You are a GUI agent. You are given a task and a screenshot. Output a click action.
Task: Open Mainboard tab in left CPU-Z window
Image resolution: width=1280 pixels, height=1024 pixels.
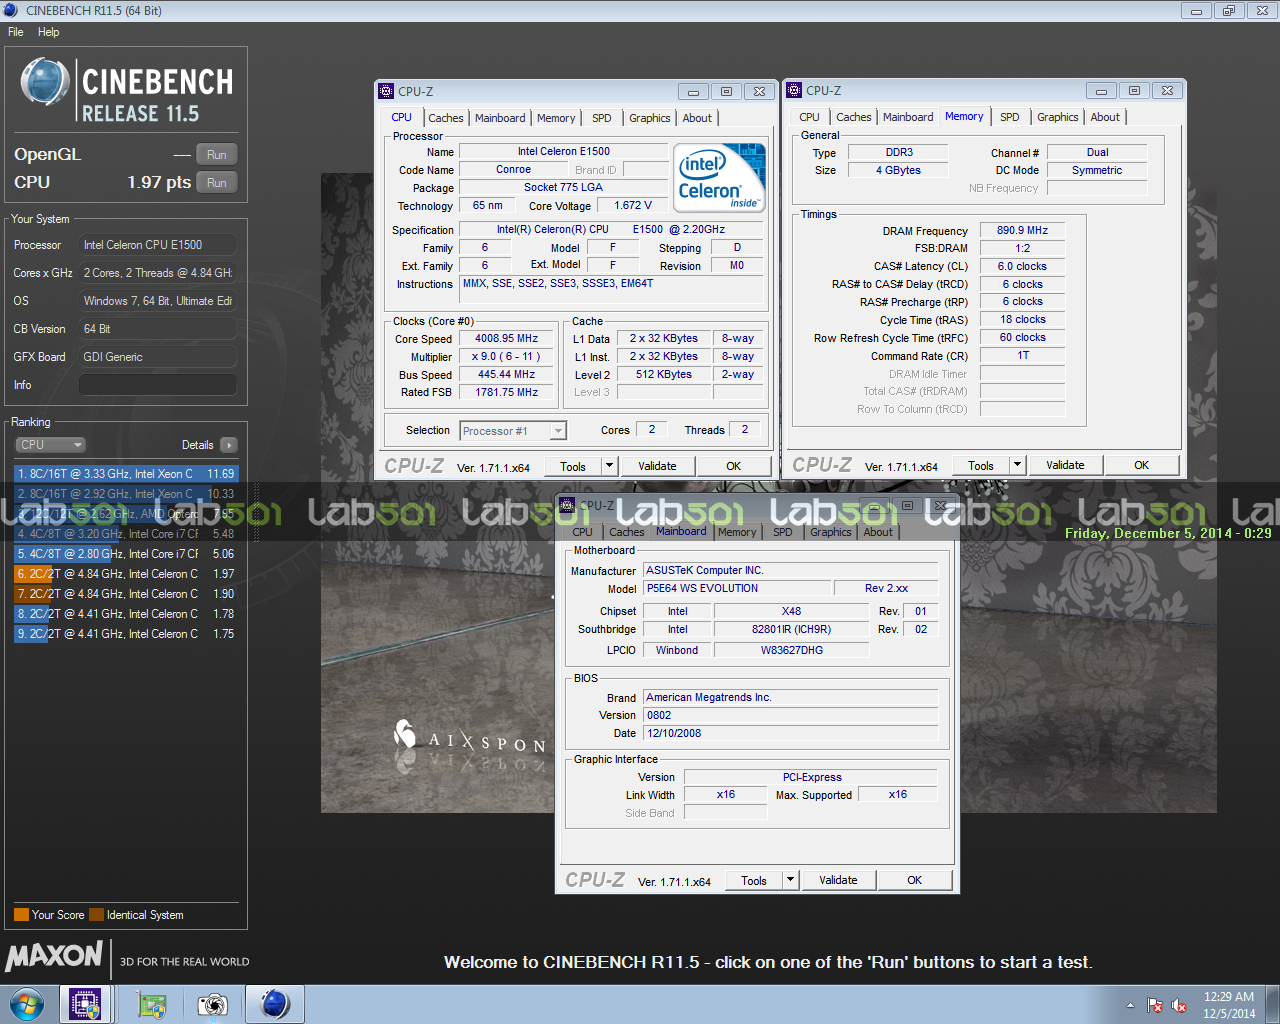[500, 118]
